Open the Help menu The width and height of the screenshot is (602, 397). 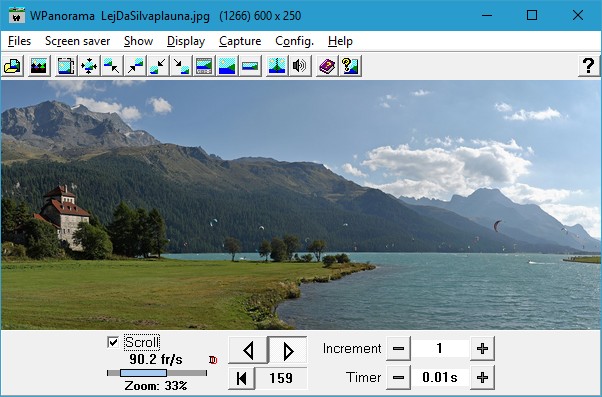point(340,41)
